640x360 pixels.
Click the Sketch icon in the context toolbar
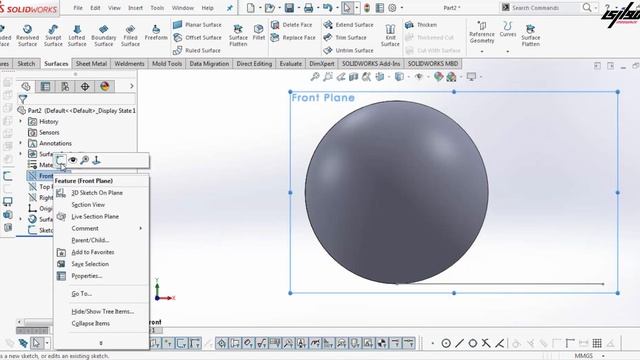(x=60, y=160)
